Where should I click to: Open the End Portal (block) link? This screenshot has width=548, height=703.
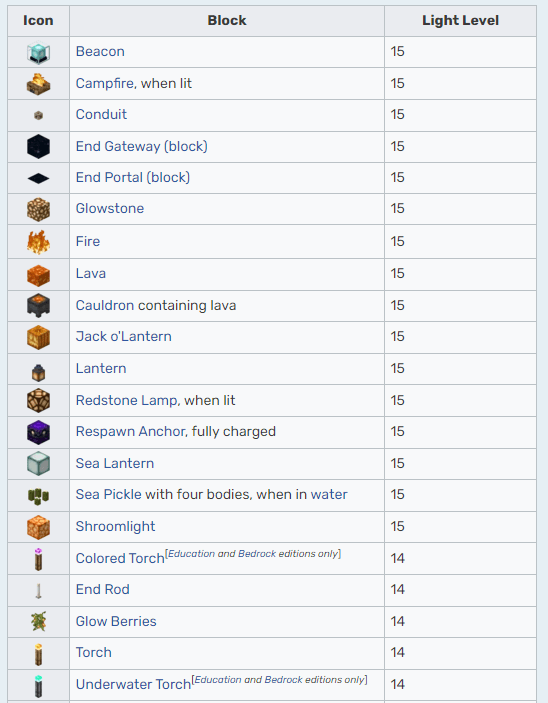pyautogui.click(x=133, y=178)
